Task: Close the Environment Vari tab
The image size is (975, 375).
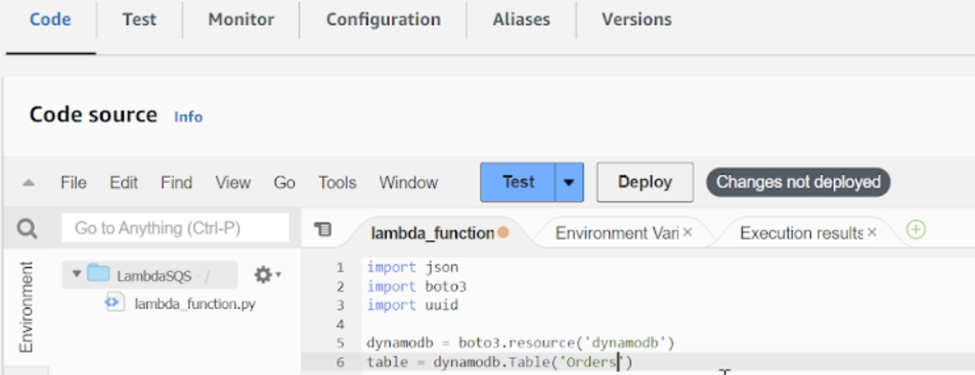Action: tap(687, 233)
